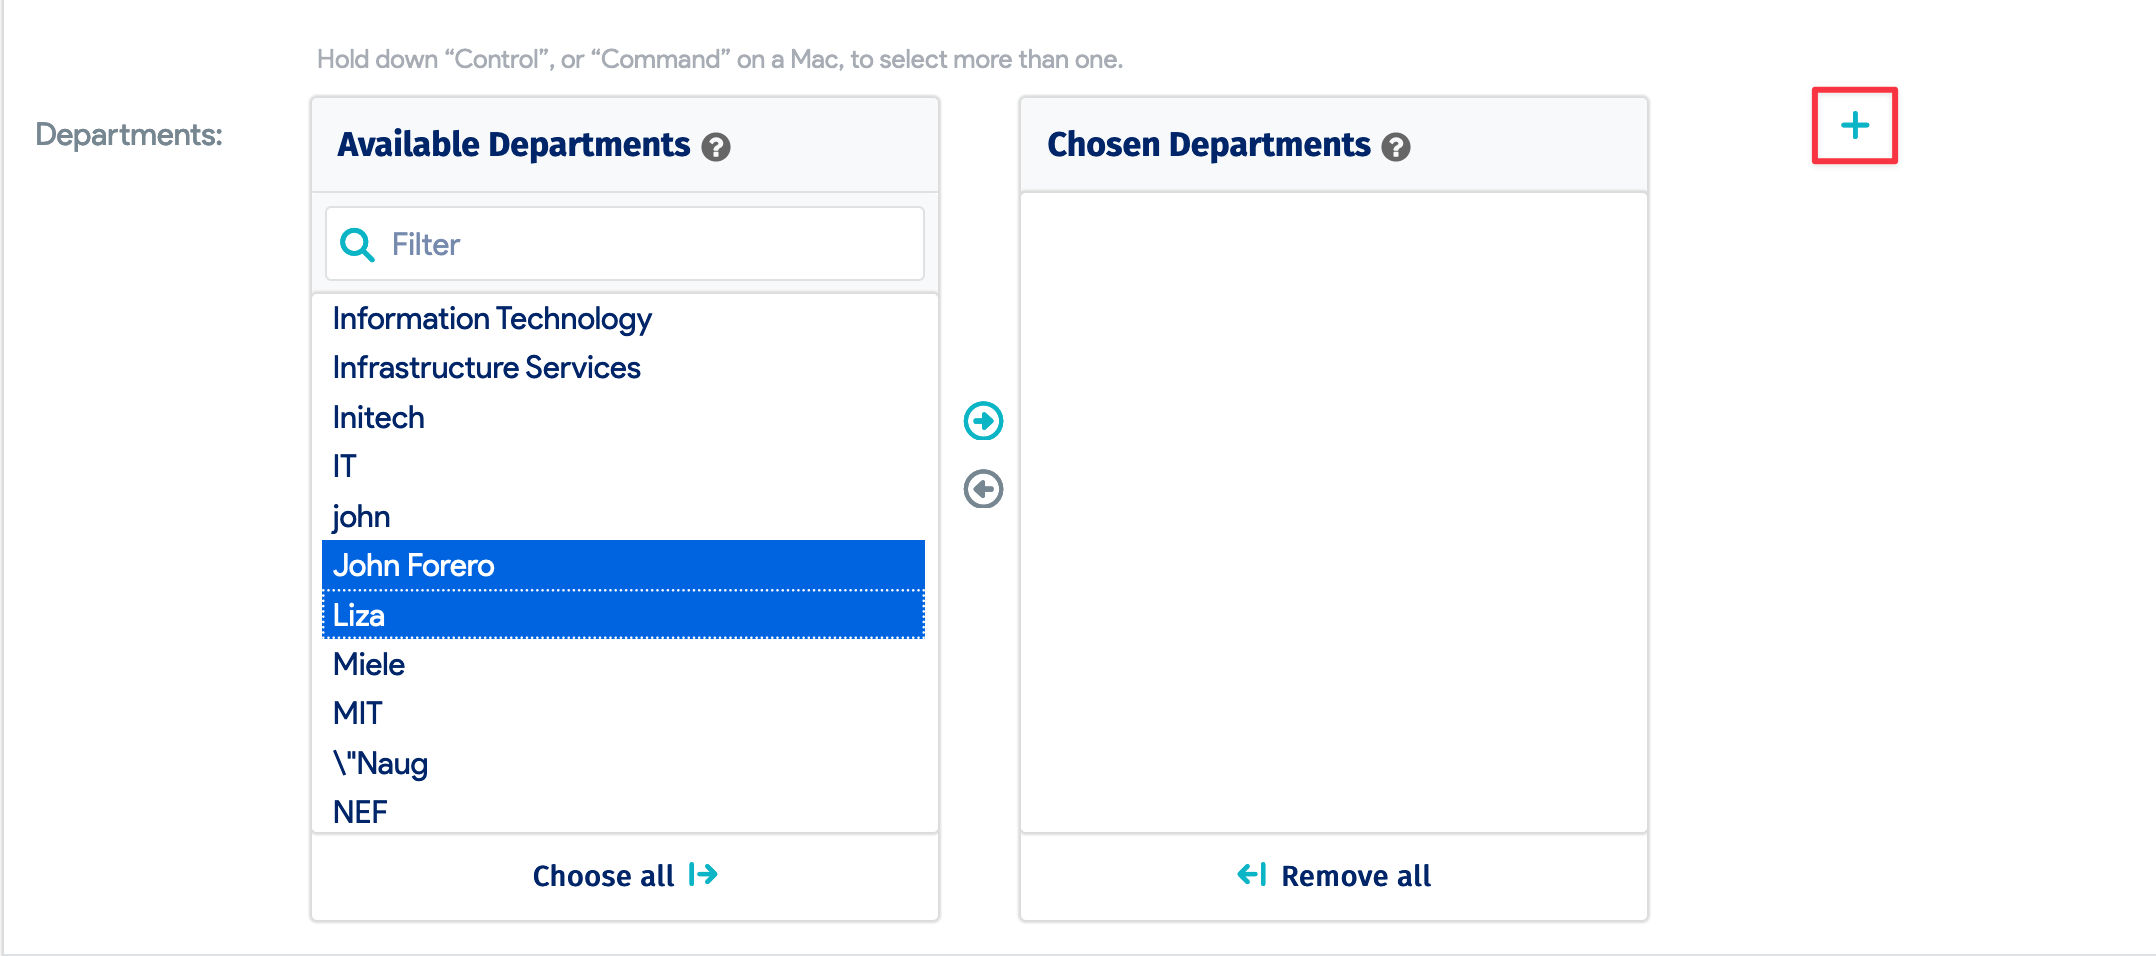Select Infrastructure Services department
Screen dimensions: 2156x956
coord(486,368)
